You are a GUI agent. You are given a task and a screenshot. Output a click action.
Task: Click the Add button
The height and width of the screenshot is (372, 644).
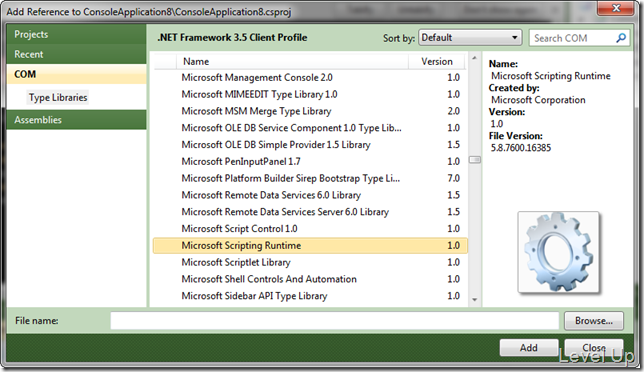click(529, 348)
